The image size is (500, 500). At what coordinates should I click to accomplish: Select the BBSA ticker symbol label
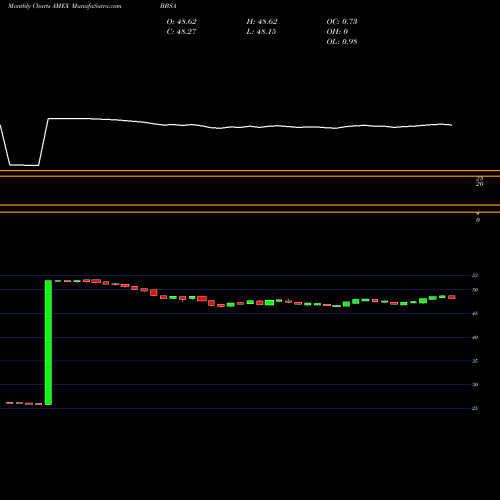point(168,6)
